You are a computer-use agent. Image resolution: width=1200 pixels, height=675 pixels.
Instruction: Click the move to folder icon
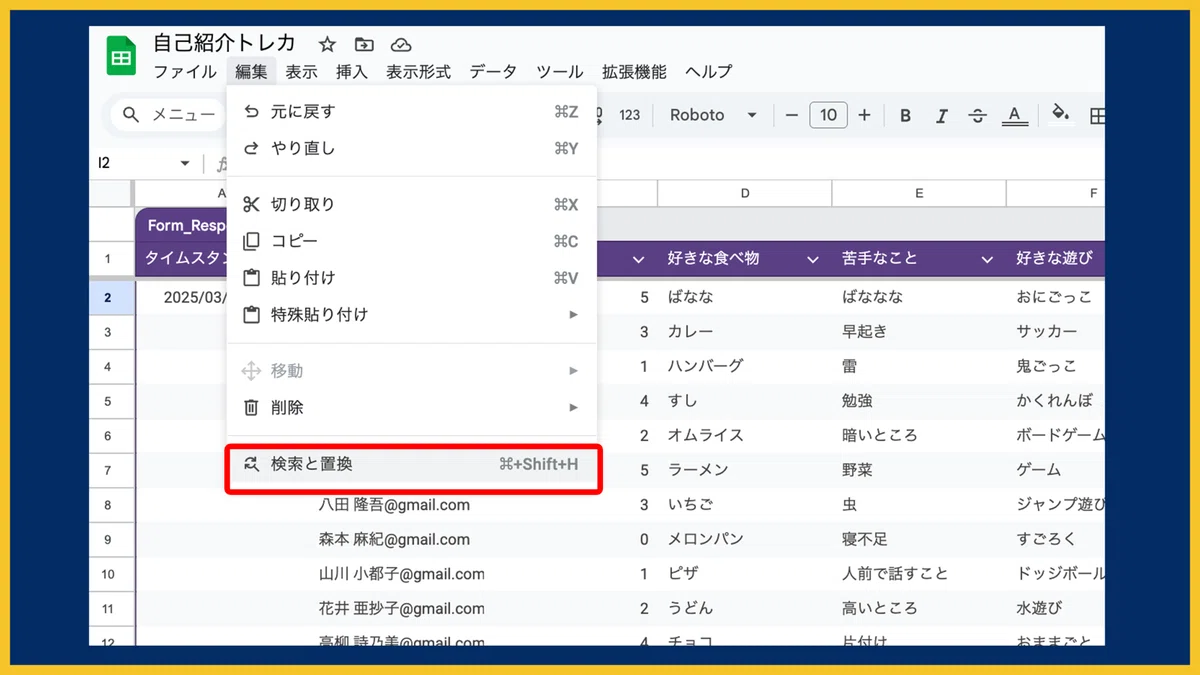(x=364, y=44)
